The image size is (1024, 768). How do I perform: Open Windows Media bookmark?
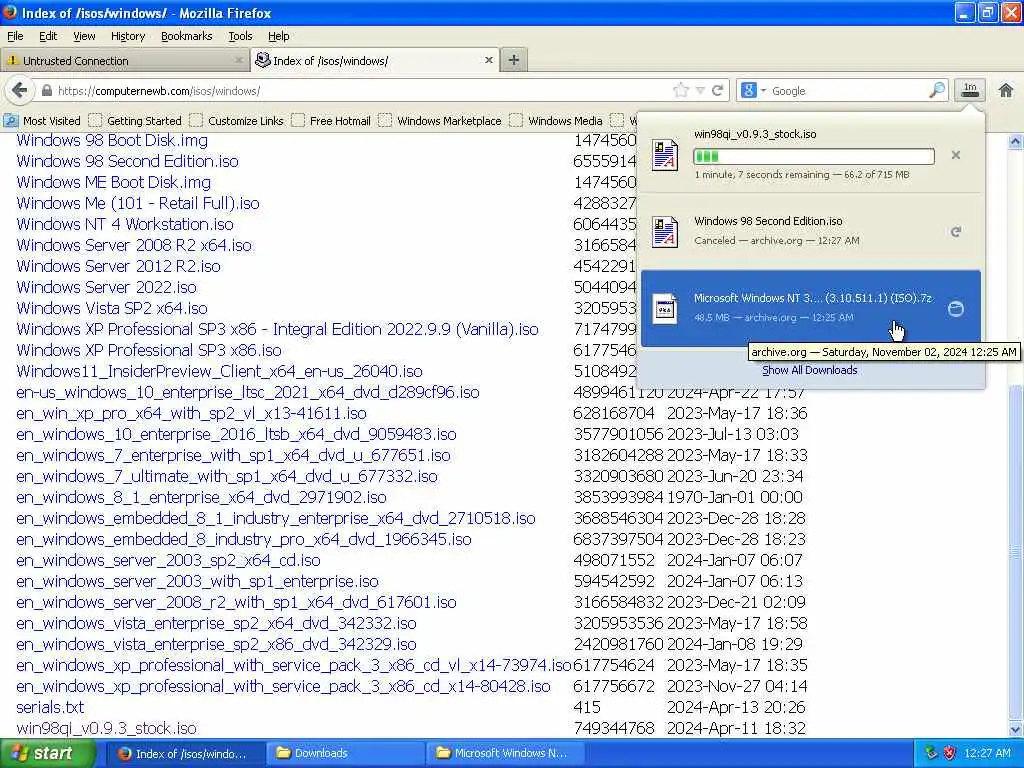point(556,121)
